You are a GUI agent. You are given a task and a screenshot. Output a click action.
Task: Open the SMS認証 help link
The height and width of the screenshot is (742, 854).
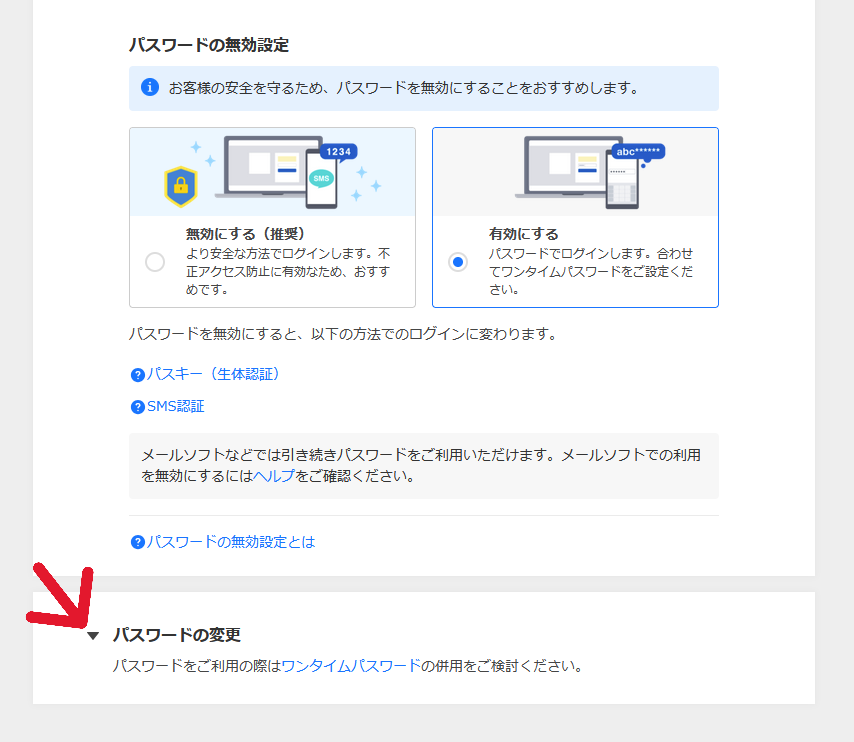pyautogui.click(x=175, y=406)
